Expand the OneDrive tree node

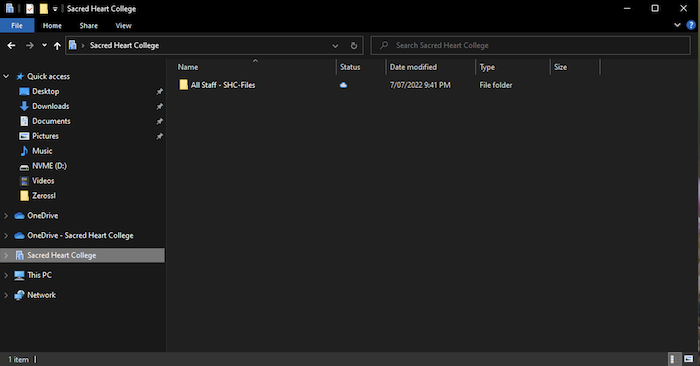pyautogui.click(x=6, y=216)
